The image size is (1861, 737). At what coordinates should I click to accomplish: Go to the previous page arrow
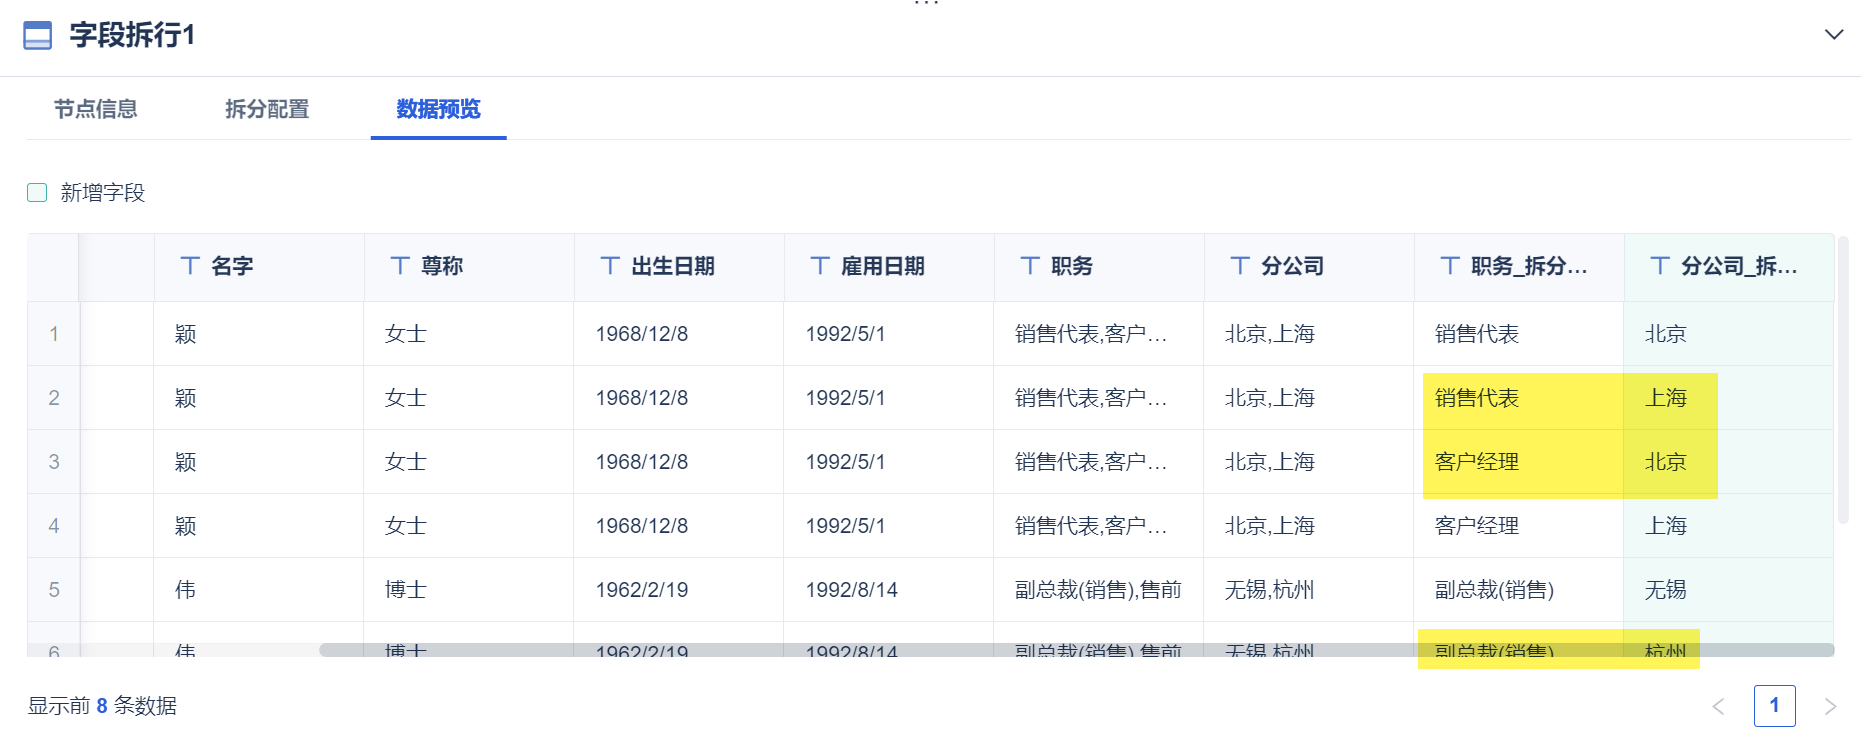(1718, 706)
